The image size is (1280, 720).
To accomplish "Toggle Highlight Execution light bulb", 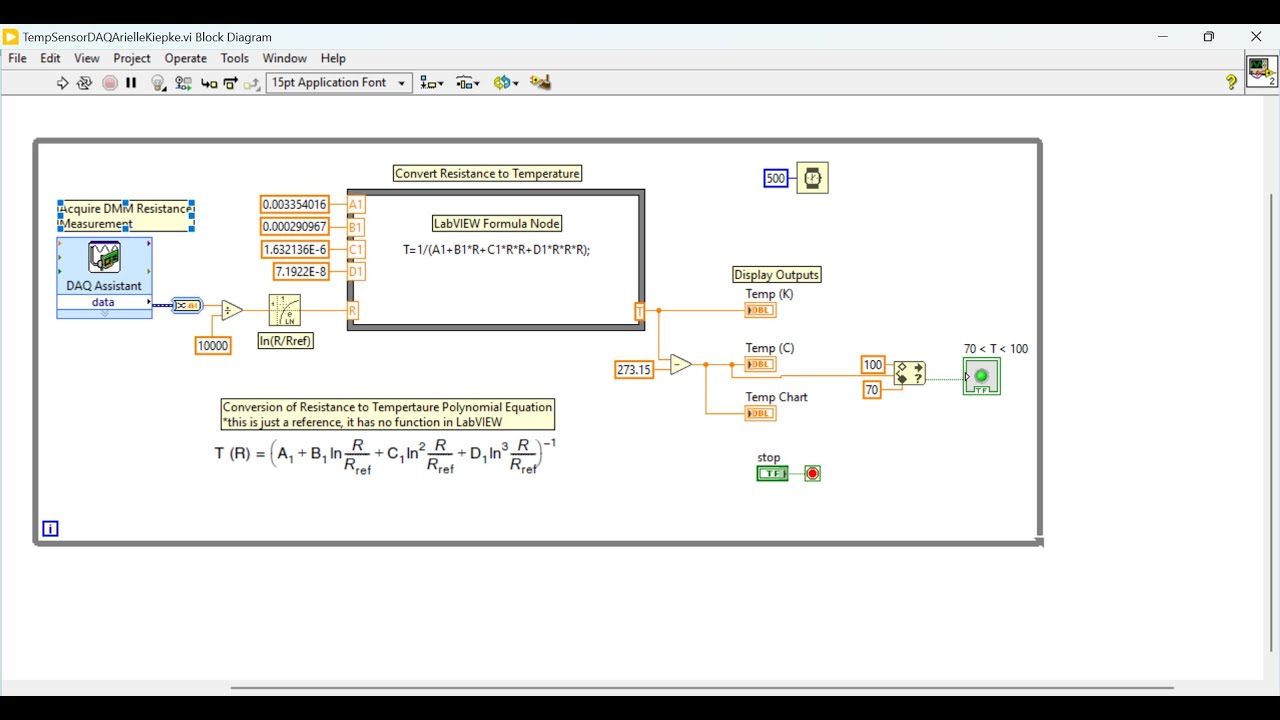I will click(158, 83).
